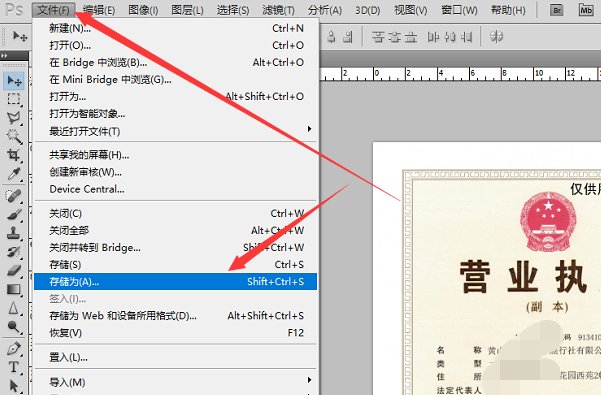Open the 编辑(E) menu

(x=99, y=10)
